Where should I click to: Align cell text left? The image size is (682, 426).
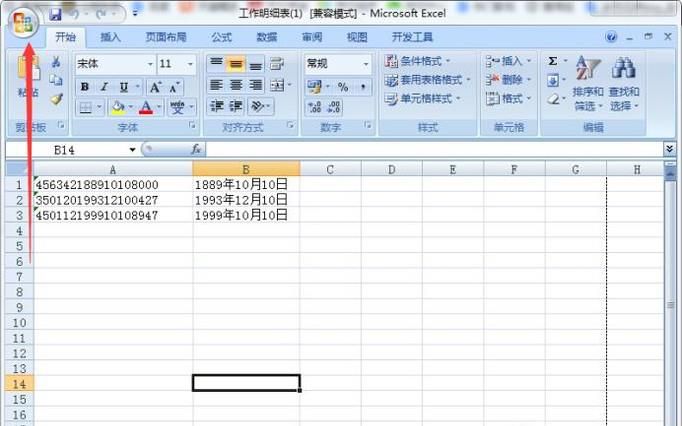tap(216, 85)
